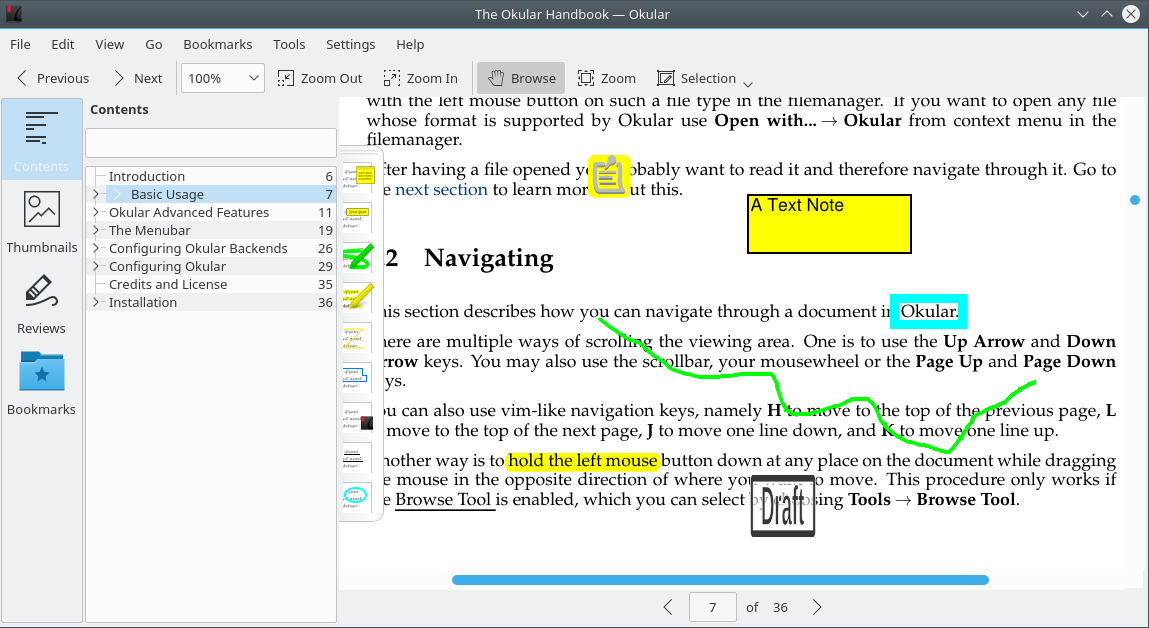Open the Settings menu

[x=350, y=44]
